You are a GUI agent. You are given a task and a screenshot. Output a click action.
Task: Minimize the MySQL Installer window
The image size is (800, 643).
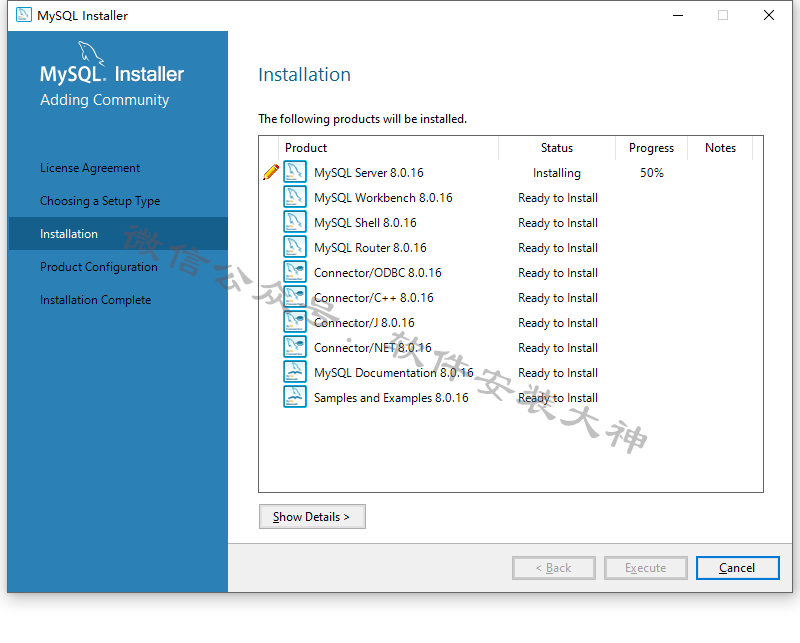coord(678,15)
